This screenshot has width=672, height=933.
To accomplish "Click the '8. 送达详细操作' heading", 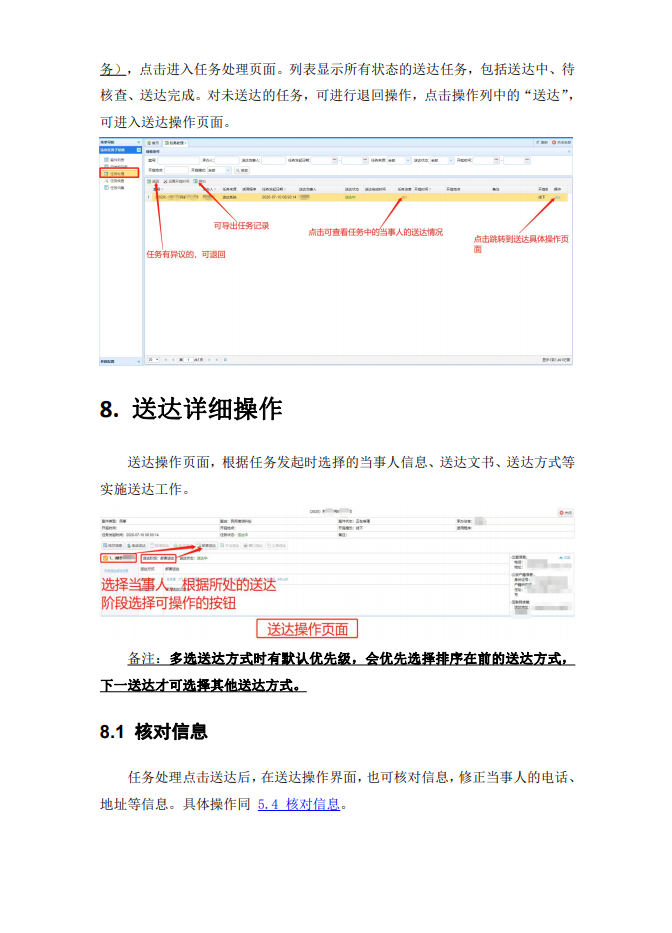I will click(190, 409).
